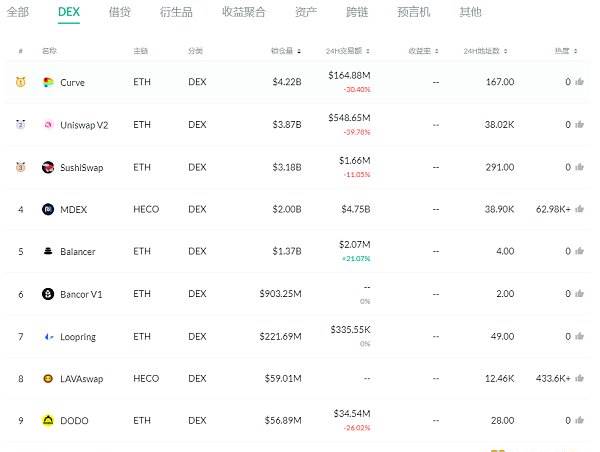This screenshot has height=452, width=600.
Task: Open the 其他 tab
Action: (x=470, y=12)
